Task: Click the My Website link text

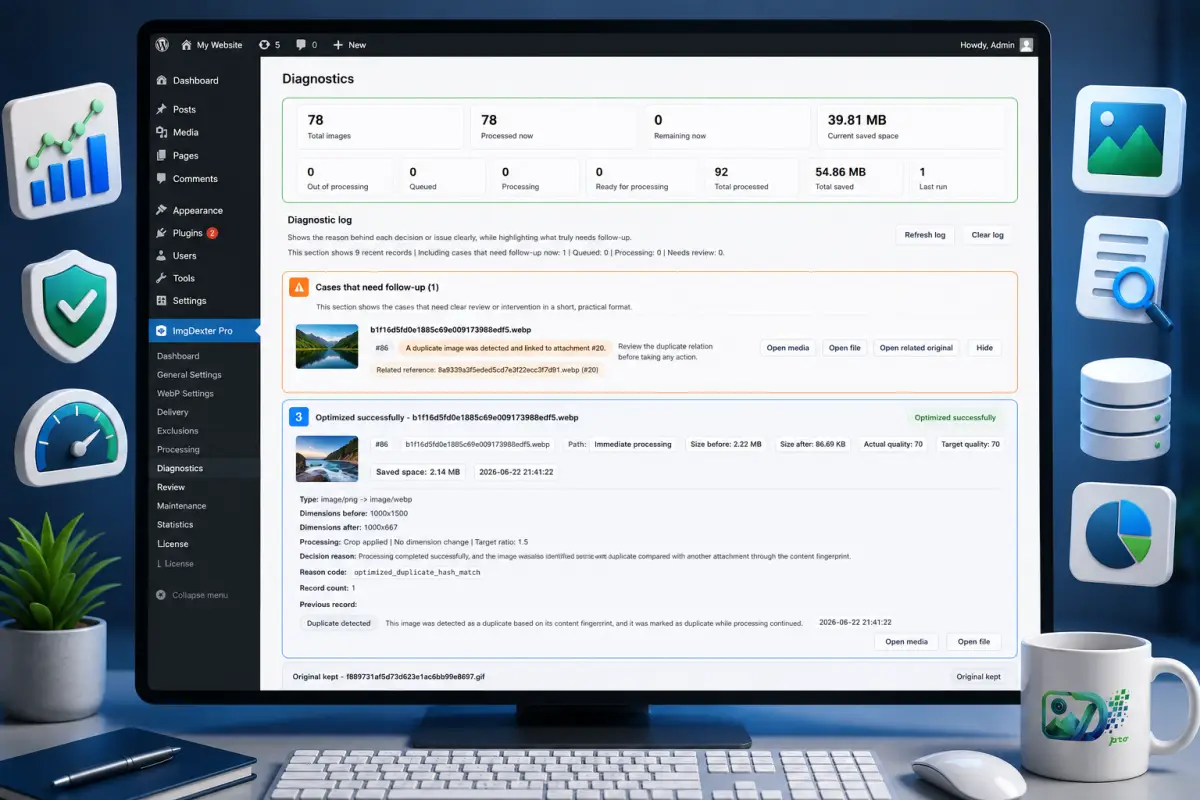Action: point(219,45)
